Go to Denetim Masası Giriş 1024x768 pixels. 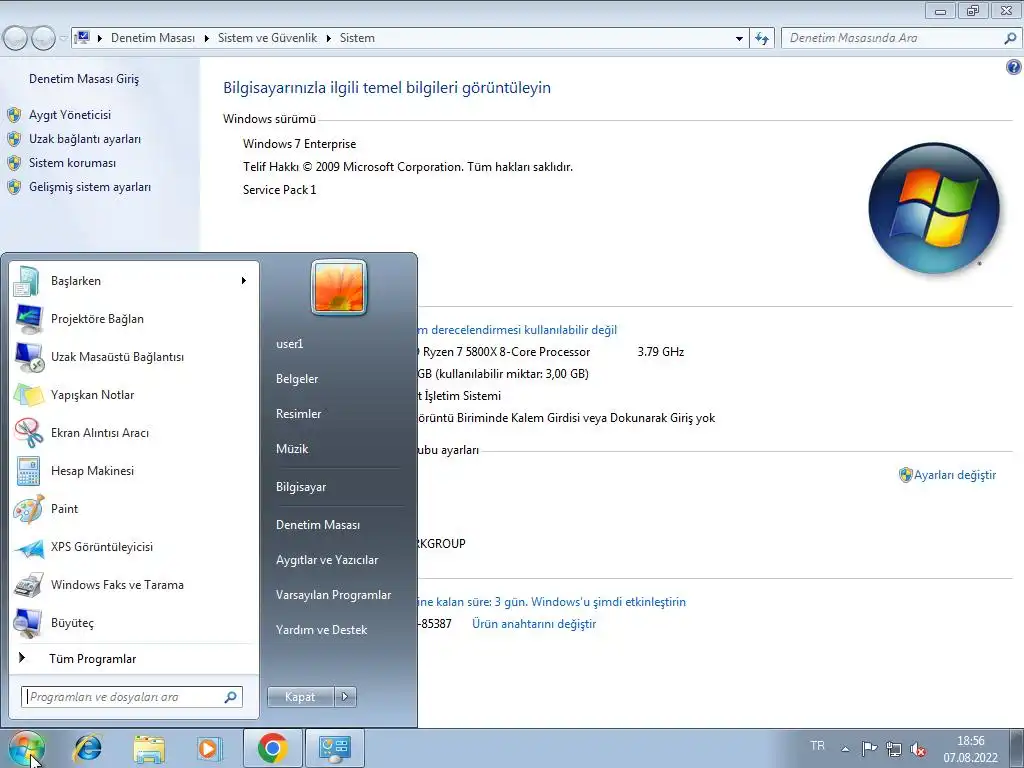click(84, 79)
